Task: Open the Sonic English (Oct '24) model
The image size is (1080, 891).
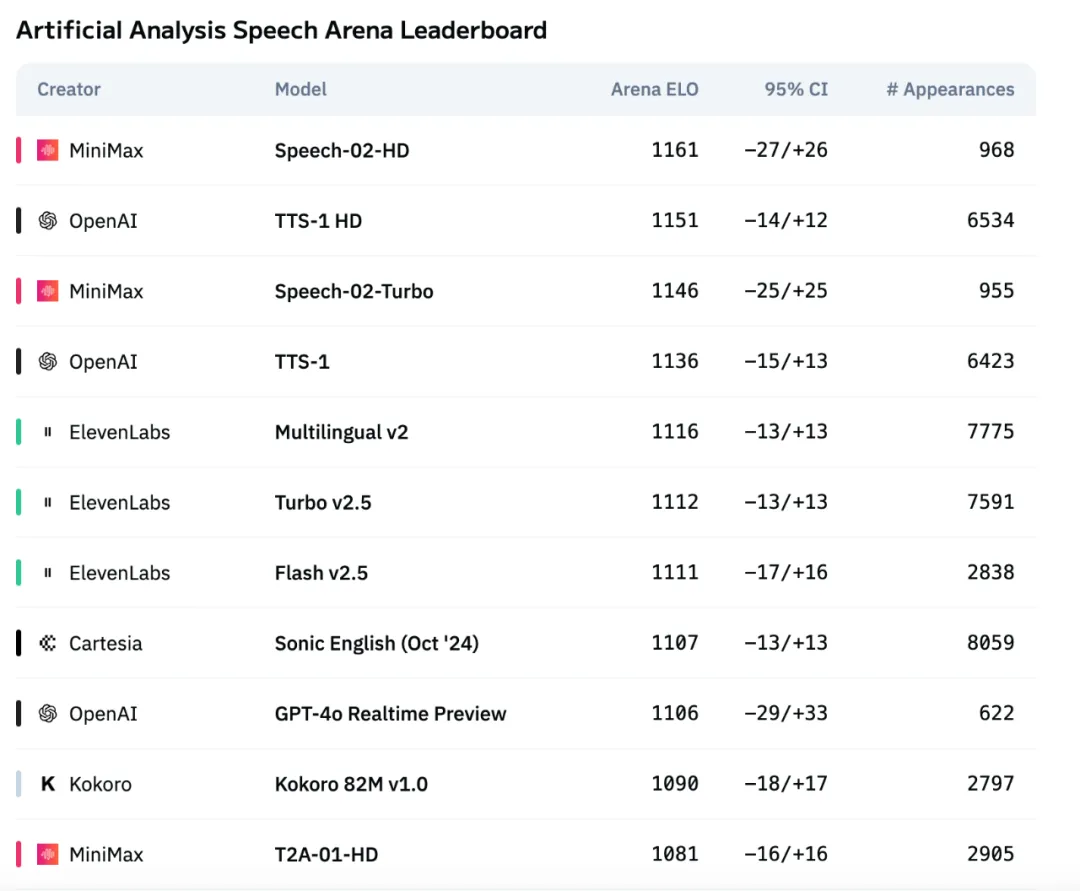Action: point(376,643)
